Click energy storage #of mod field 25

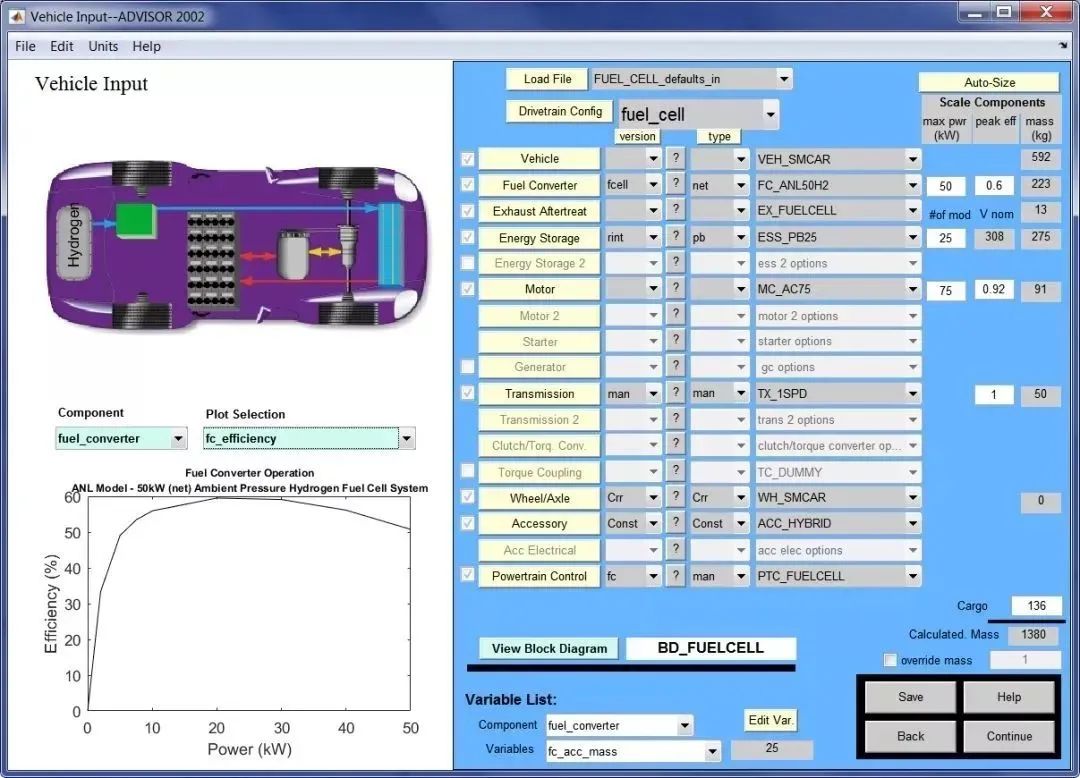tap(945, 238)
